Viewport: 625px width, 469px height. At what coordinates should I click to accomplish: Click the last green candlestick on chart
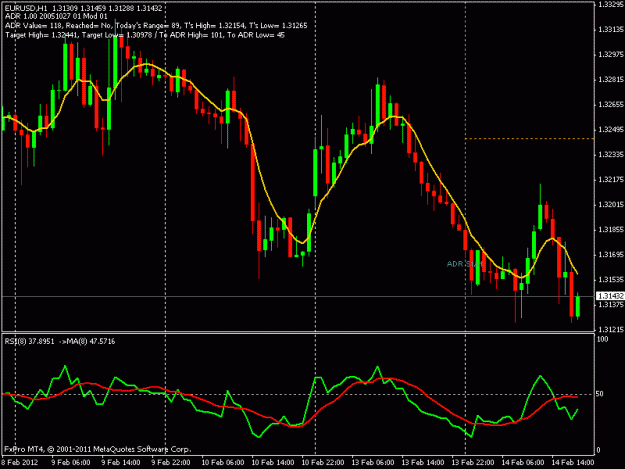tap(578, 306)
